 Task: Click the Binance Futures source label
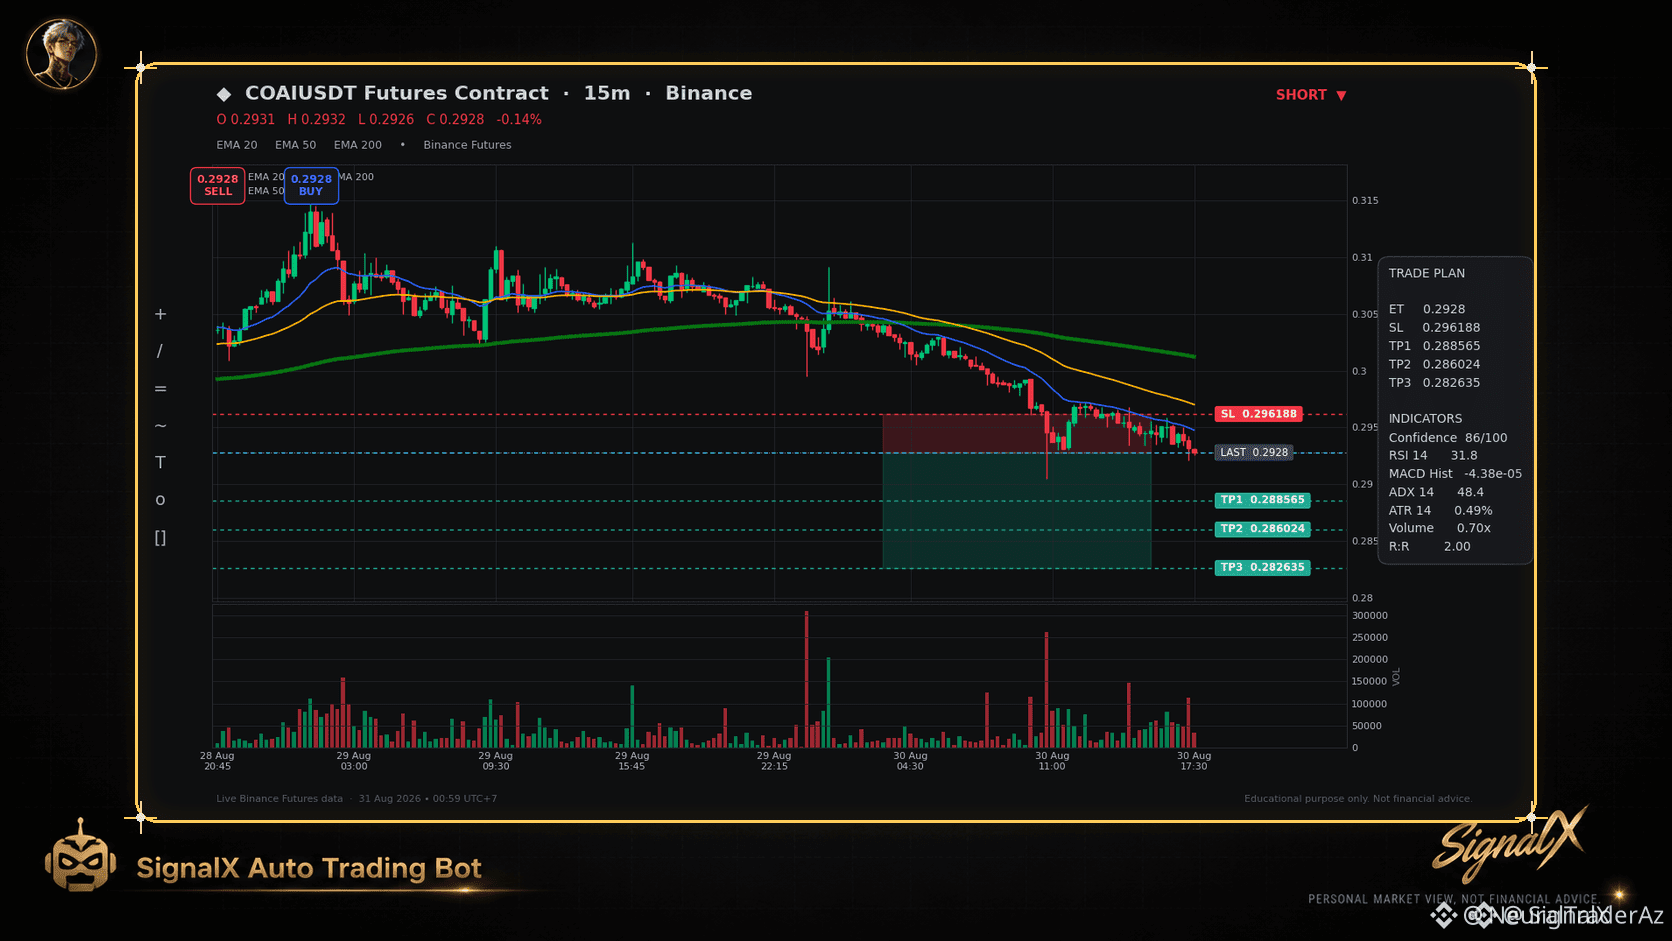[467, 145]
